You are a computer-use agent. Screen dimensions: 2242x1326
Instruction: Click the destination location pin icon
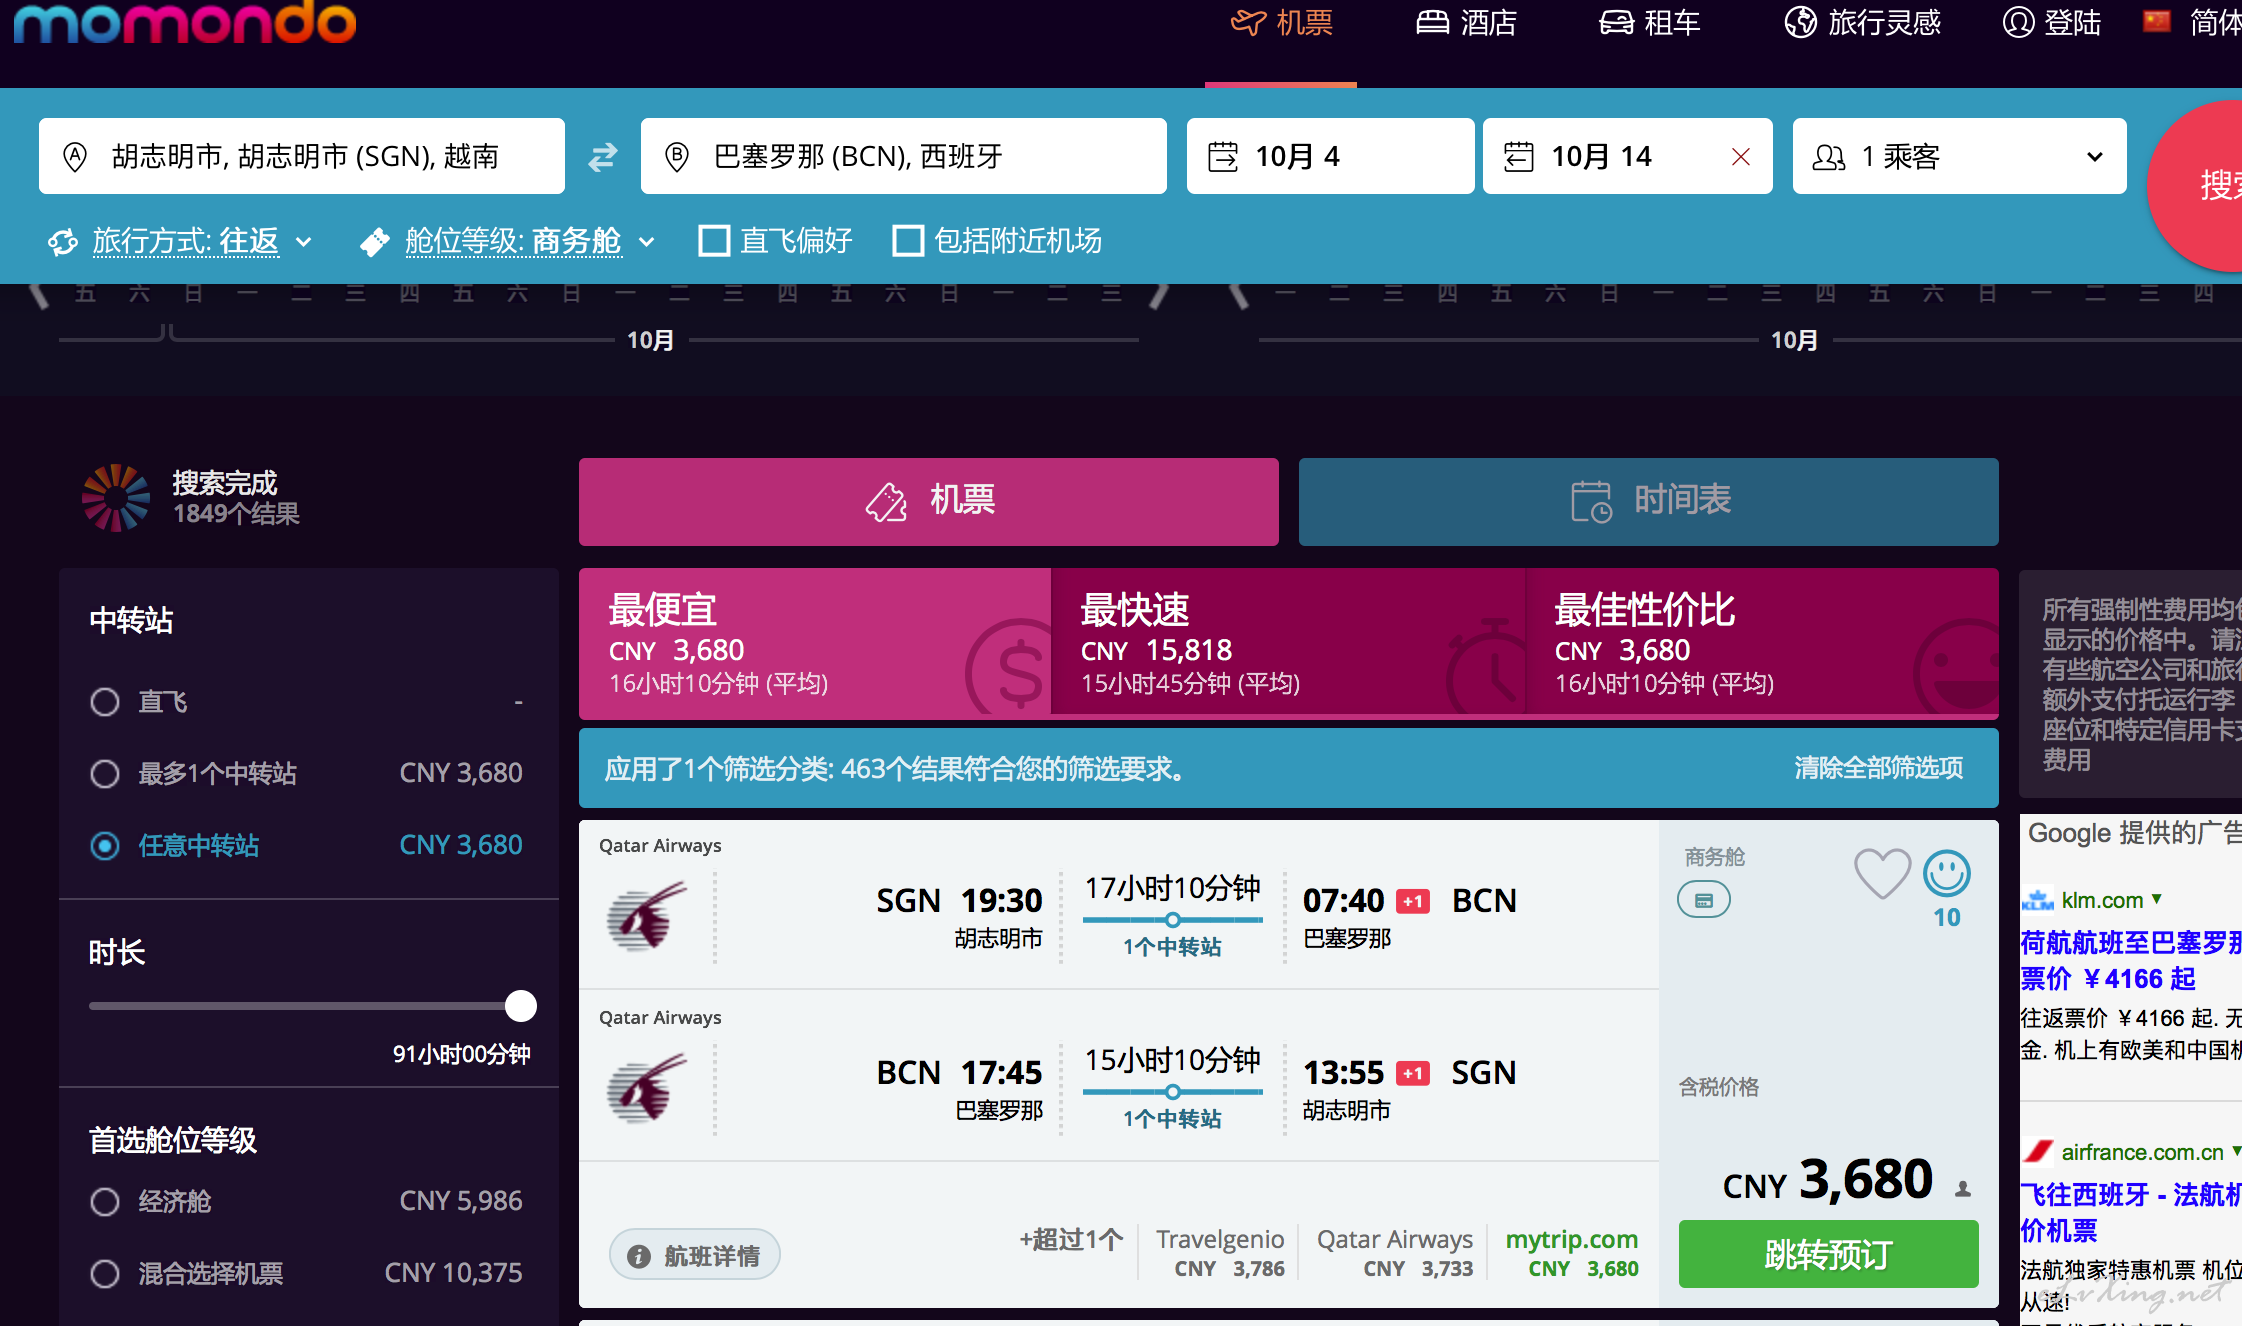(x=677, y=157)
